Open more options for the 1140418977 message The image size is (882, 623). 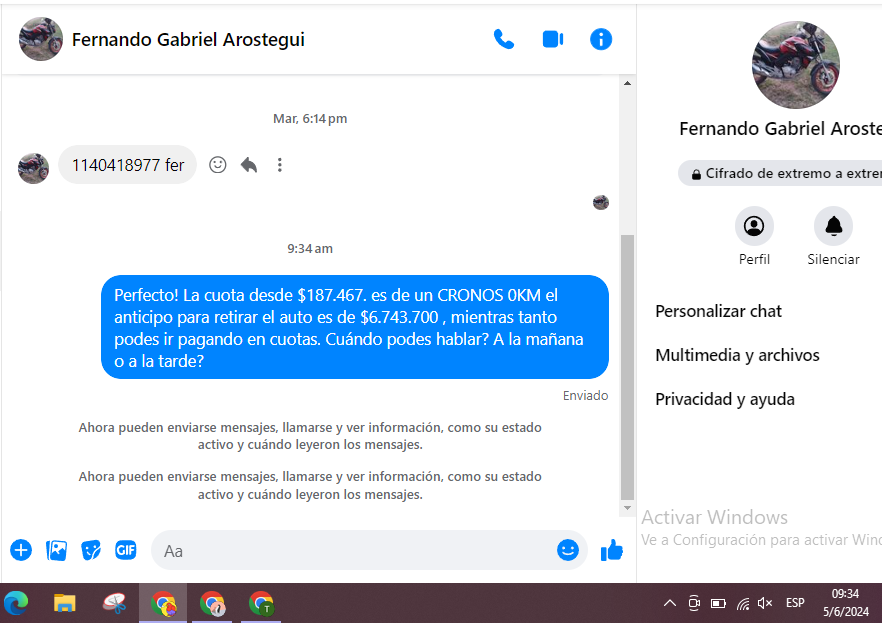(x=280, y=165)
